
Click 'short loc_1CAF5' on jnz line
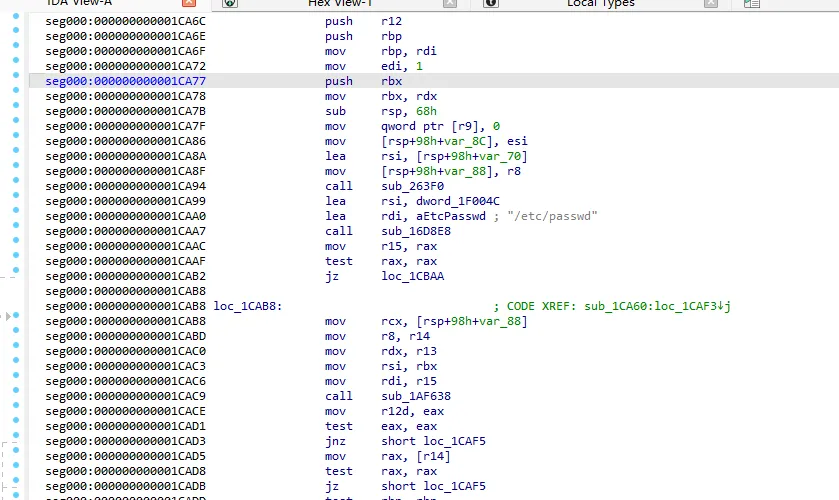point(433,441)
